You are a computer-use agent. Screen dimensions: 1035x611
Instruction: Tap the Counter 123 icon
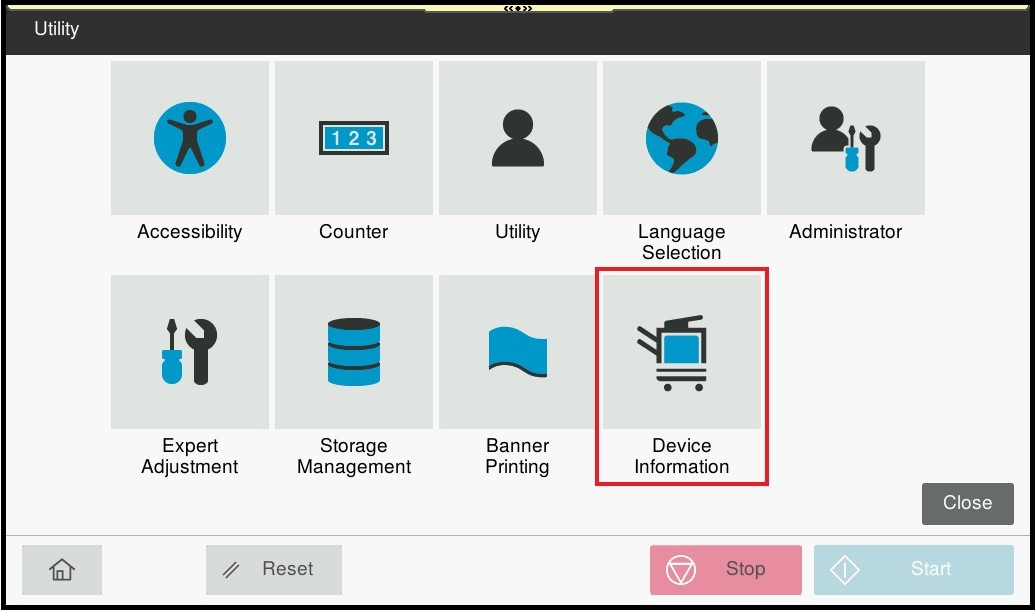[x=354, y=138]
